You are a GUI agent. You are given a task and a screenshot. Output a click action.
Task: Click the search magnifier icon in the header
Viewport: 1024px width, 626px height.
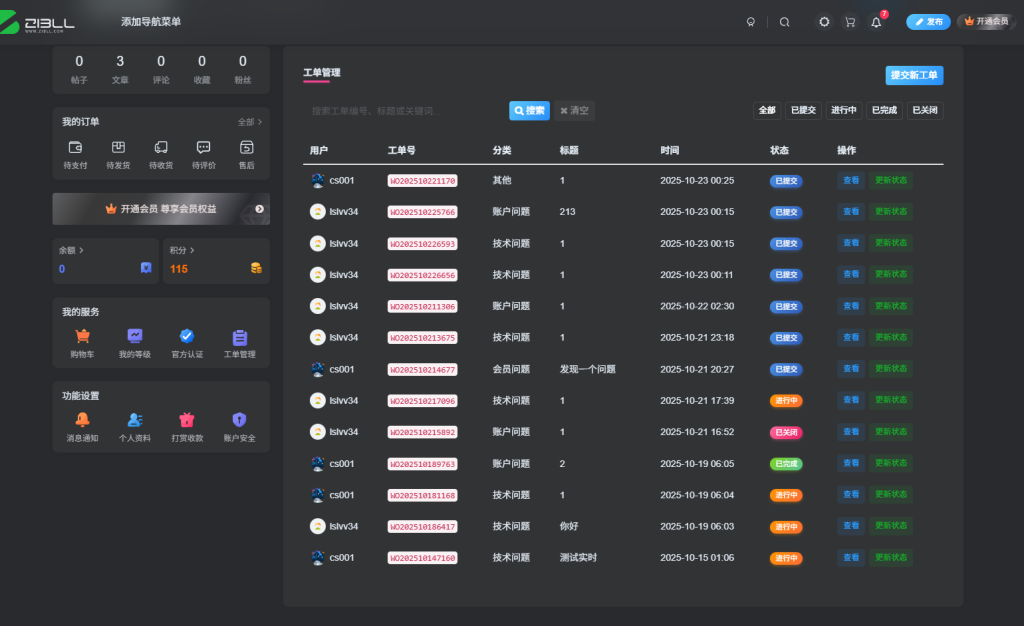(x=784, y=21)
